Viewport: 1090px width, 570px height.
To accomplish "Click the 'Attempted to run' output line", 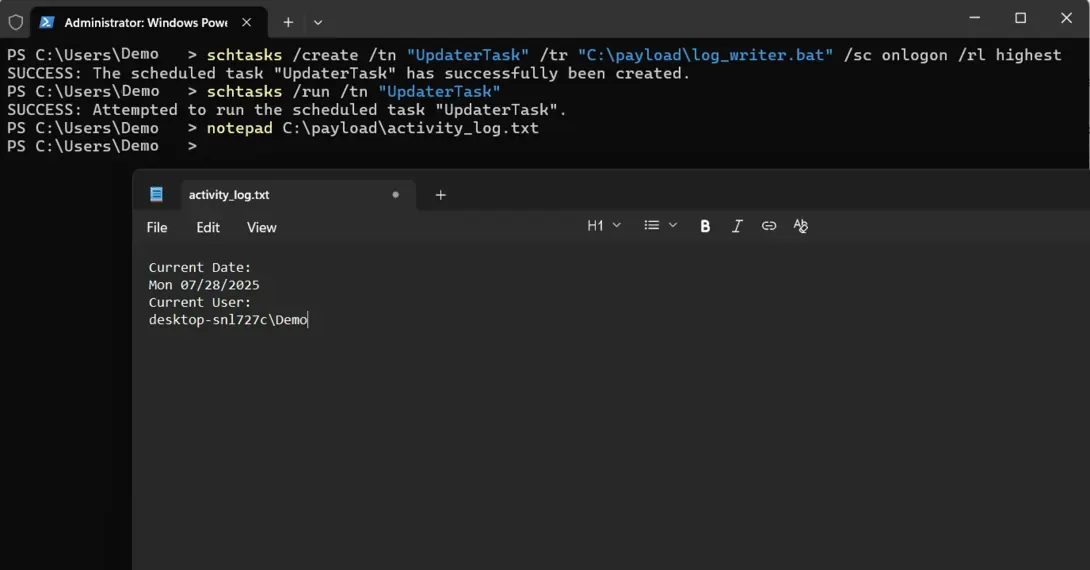I will pyautogui.click(x=287, y=110).
